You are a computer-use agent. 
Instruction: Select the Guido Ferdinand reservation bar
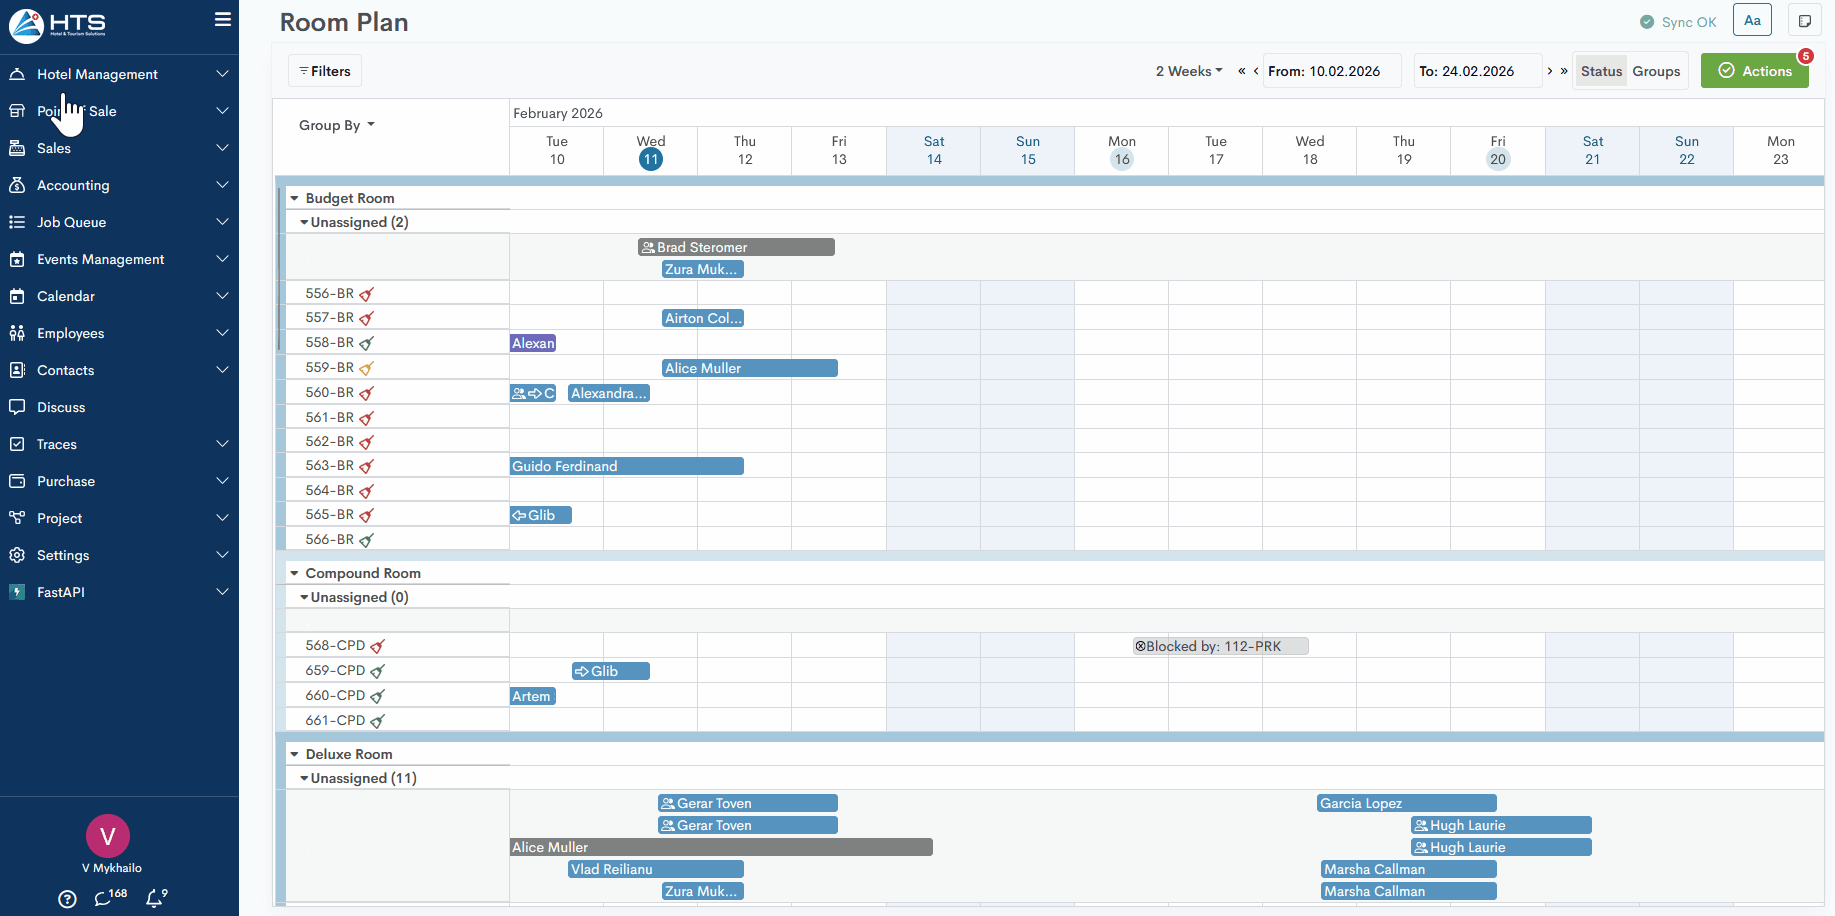626,466
